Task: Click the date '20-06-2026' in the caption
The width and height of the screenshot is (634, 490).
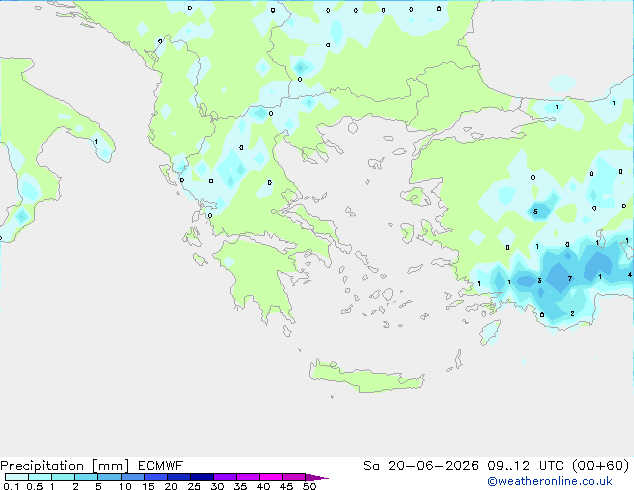Action: tap(433, 466)
